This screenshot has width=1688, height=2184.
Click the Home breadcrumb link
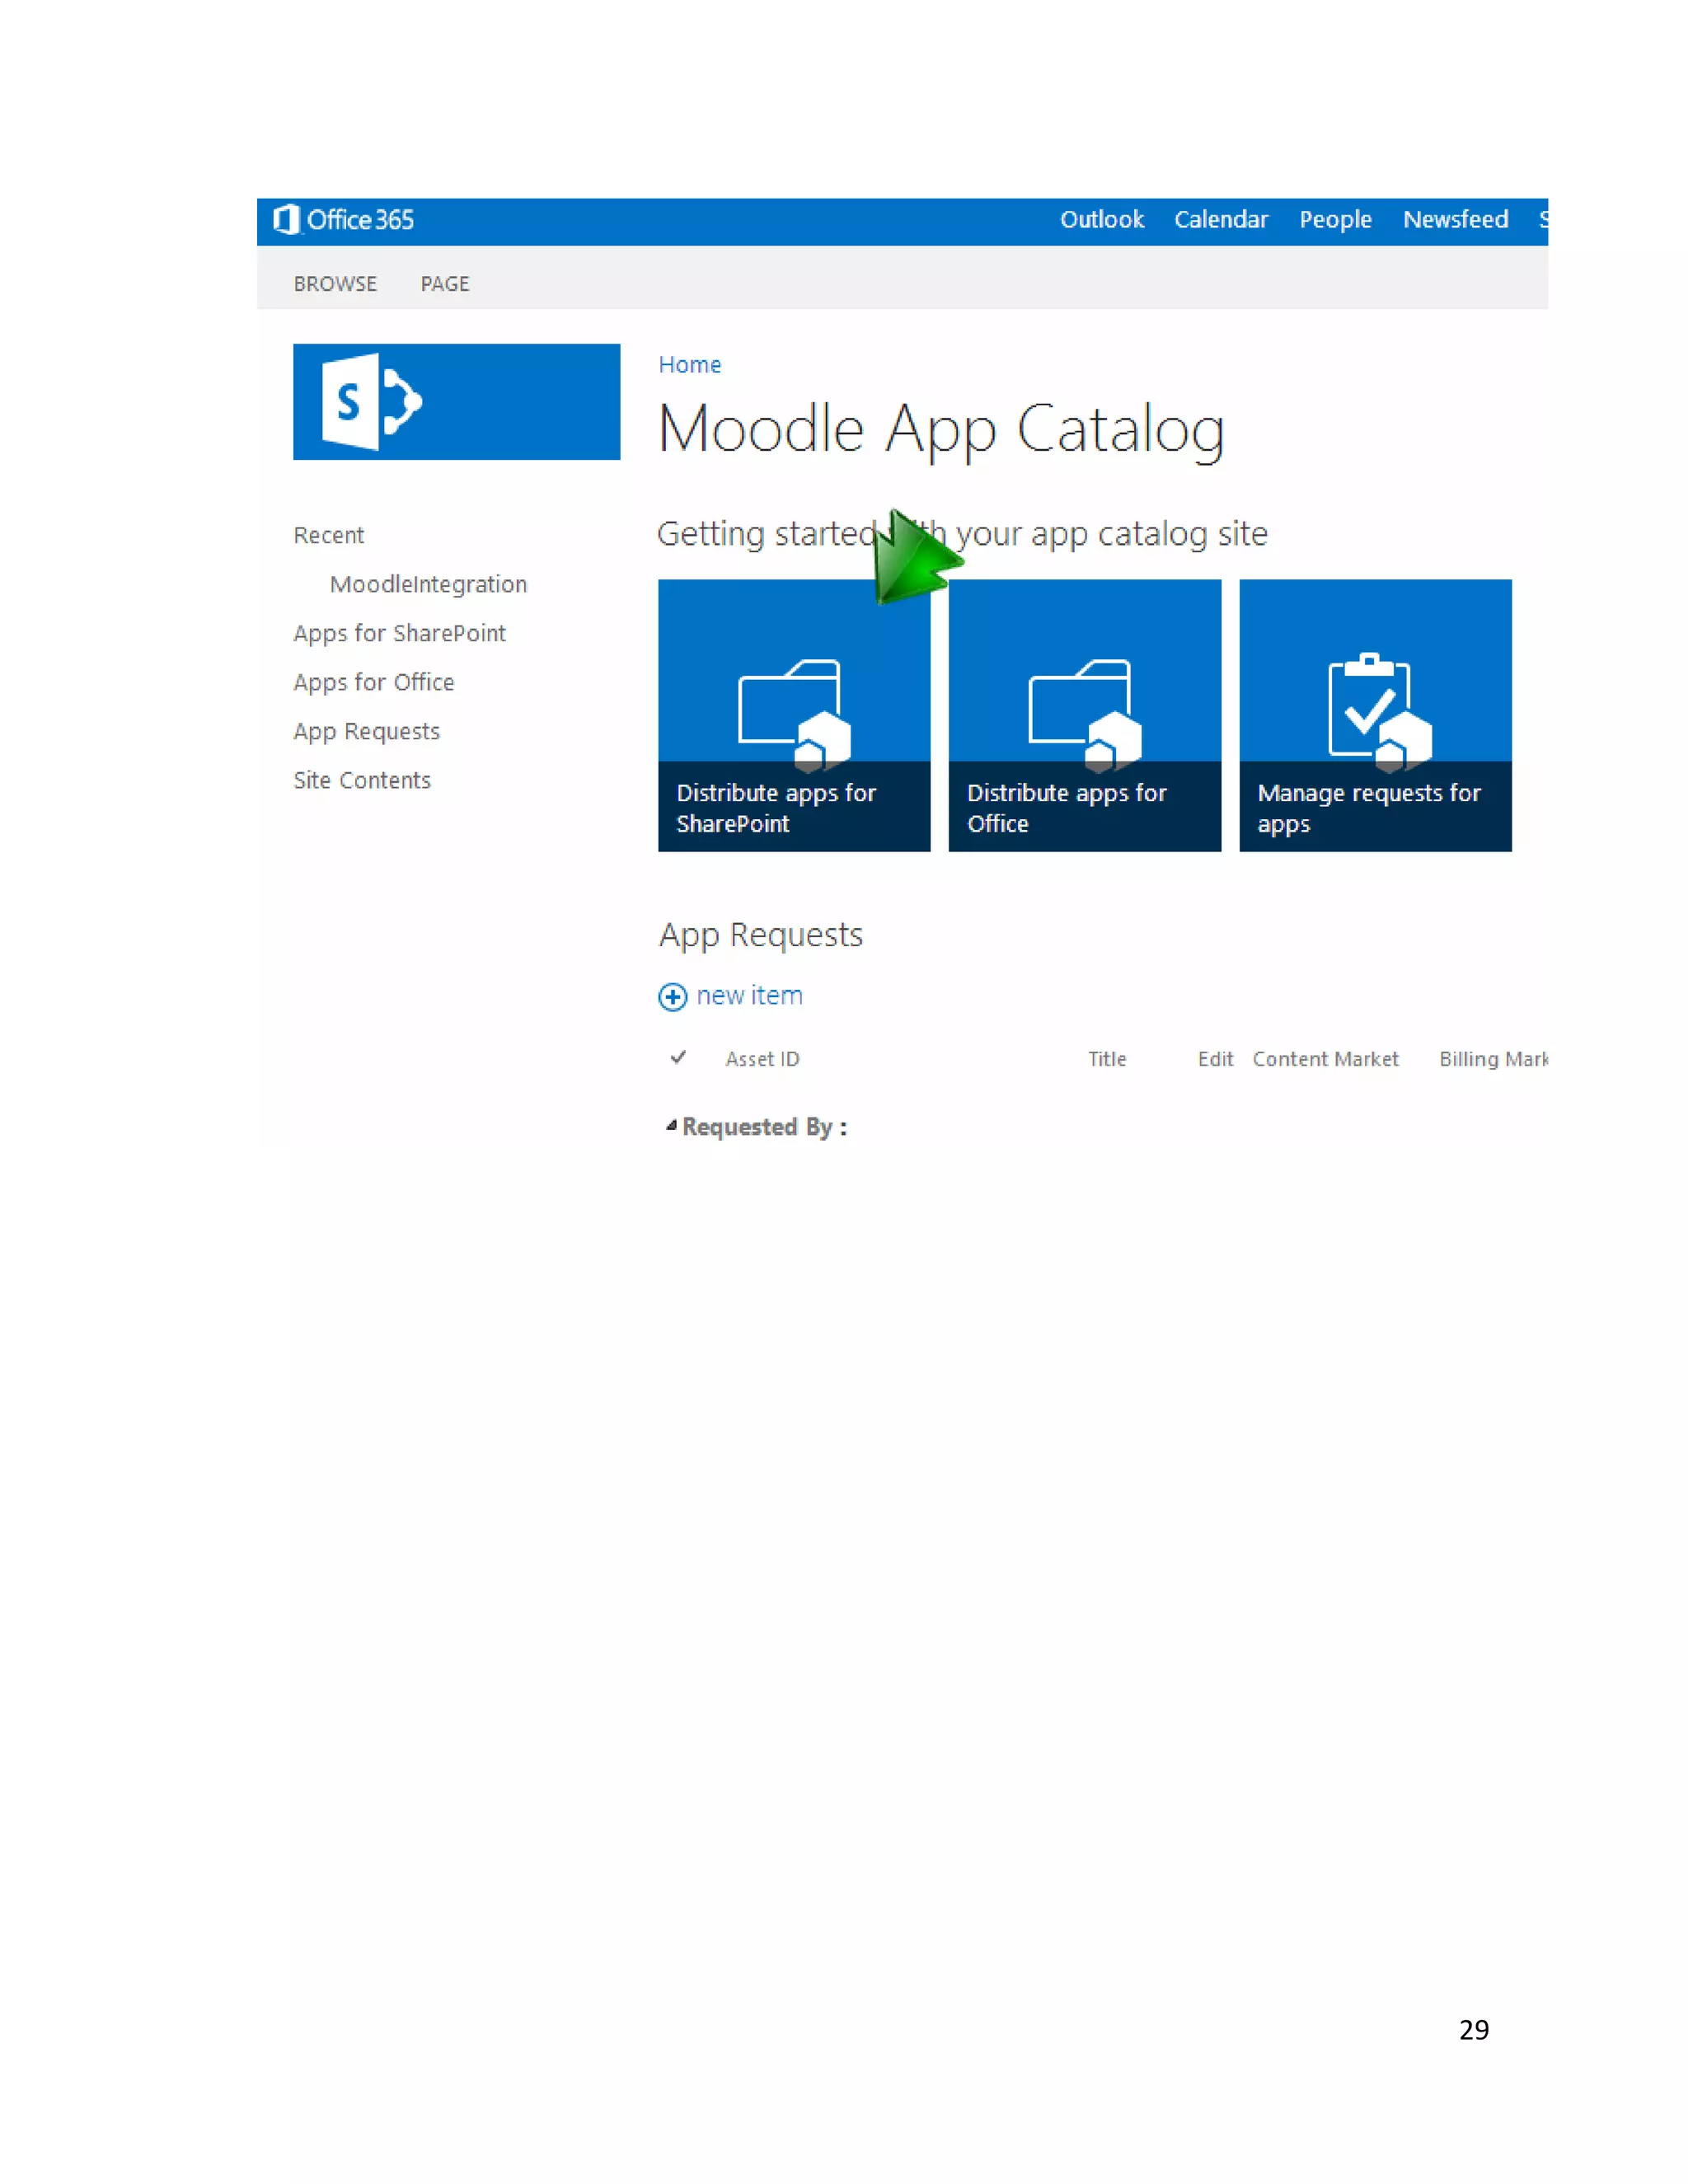tap(689, 365)
